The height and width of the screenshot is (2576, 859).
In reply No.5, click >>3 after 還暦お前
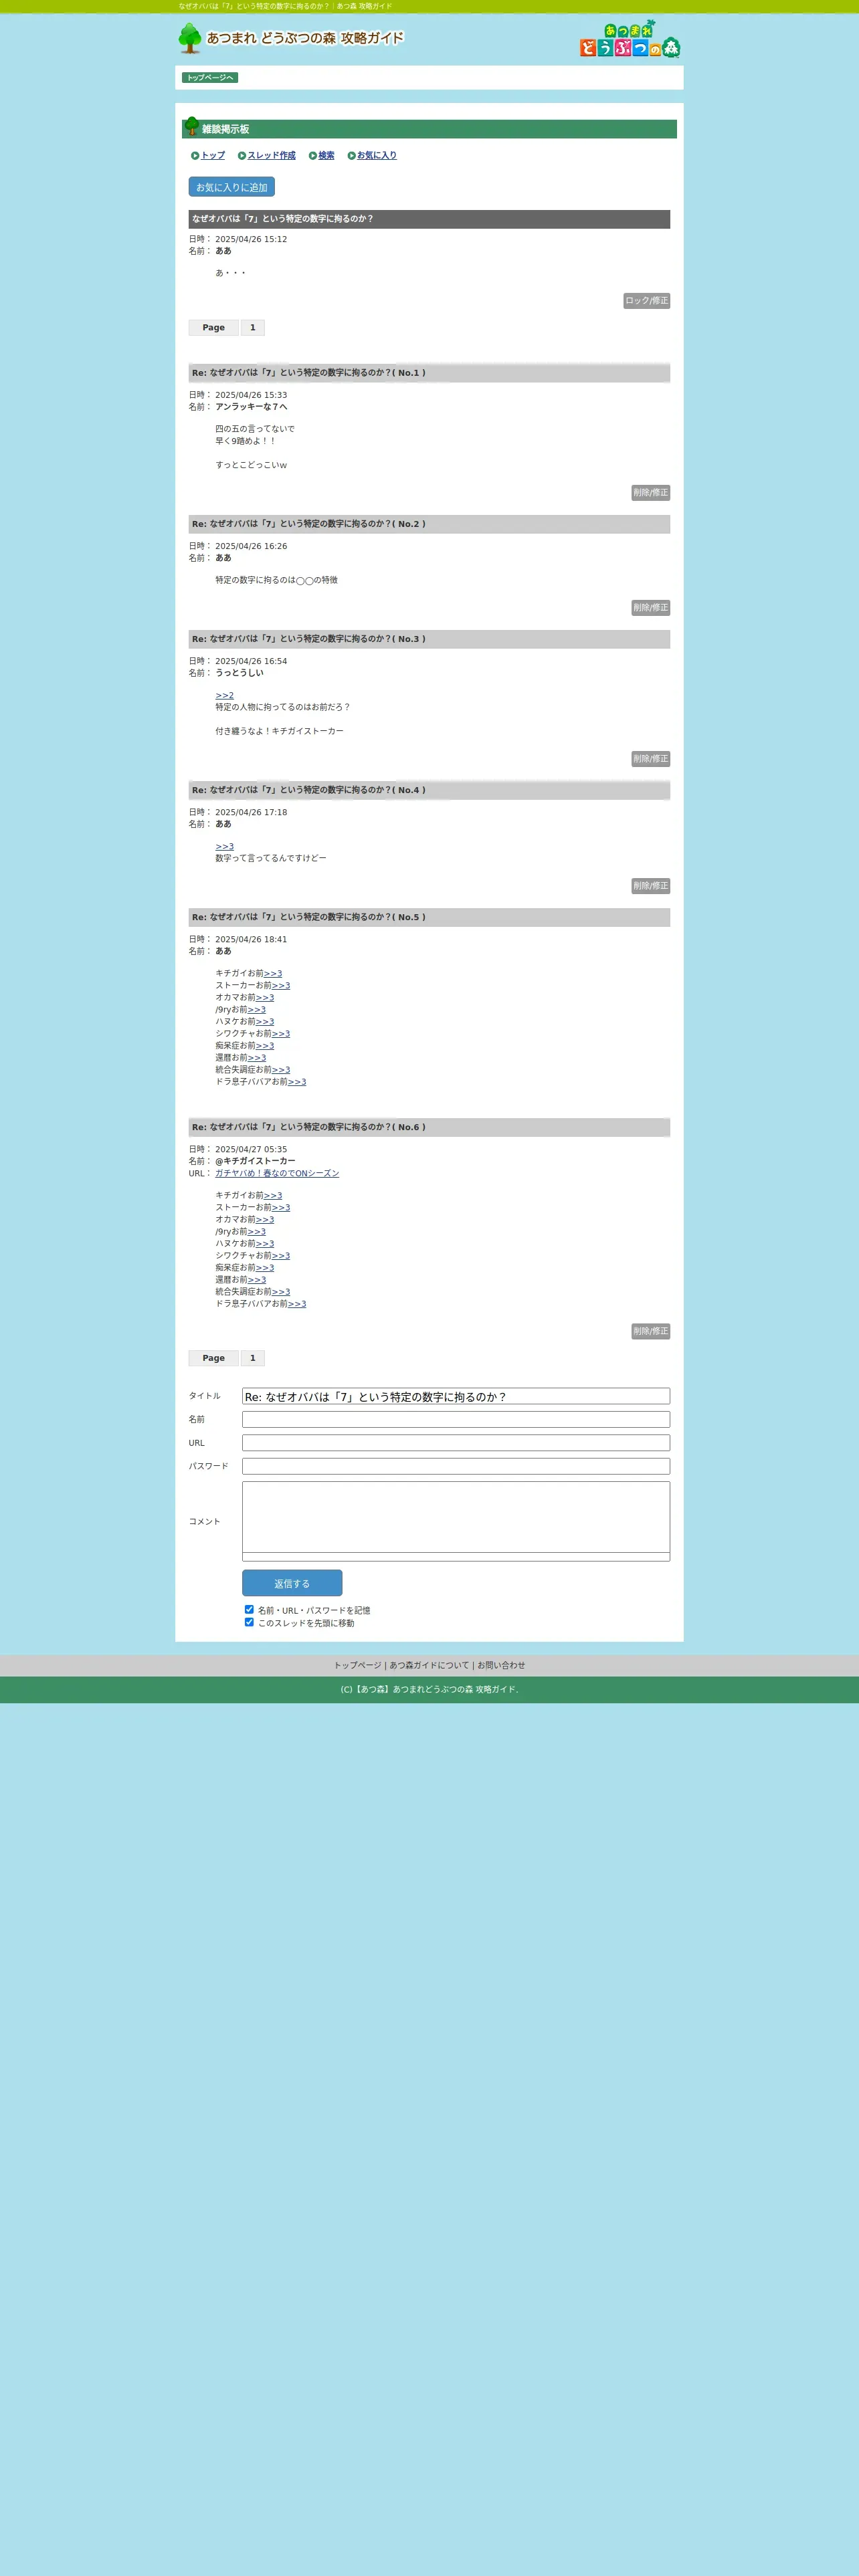[257, 1058]
